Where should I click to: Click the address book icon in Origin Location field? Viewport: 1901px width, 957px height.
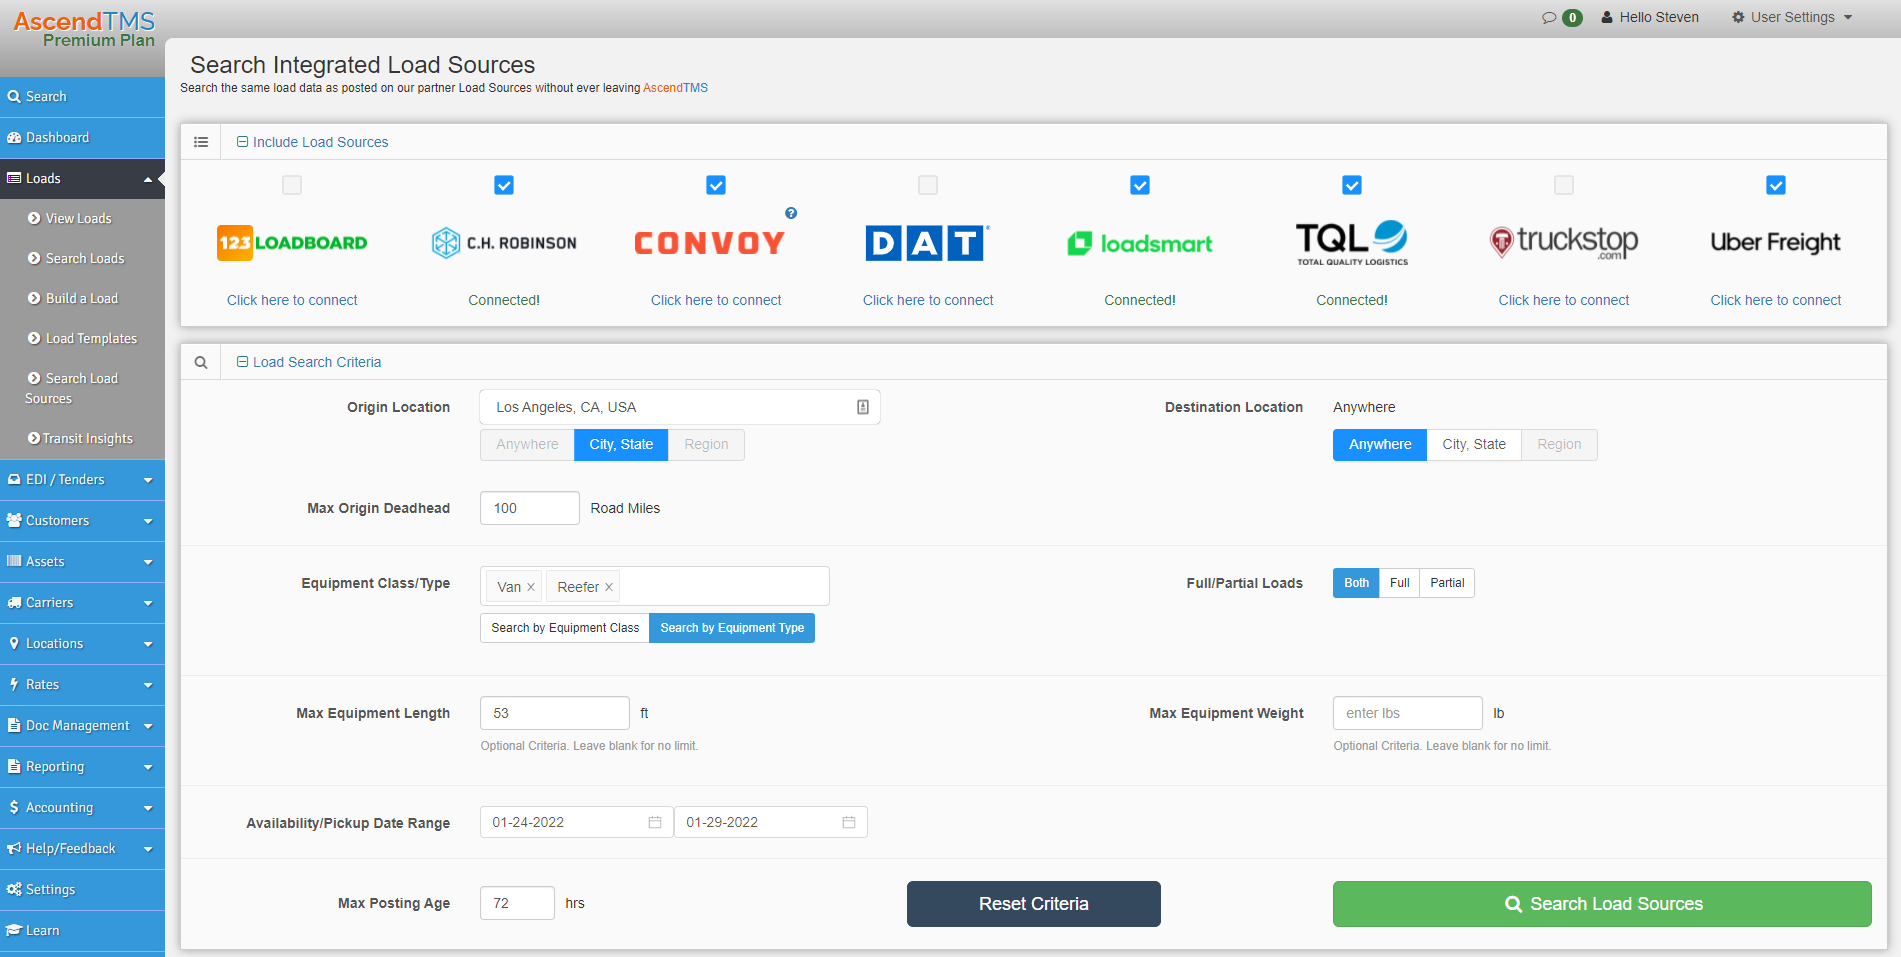pos(863,407)
